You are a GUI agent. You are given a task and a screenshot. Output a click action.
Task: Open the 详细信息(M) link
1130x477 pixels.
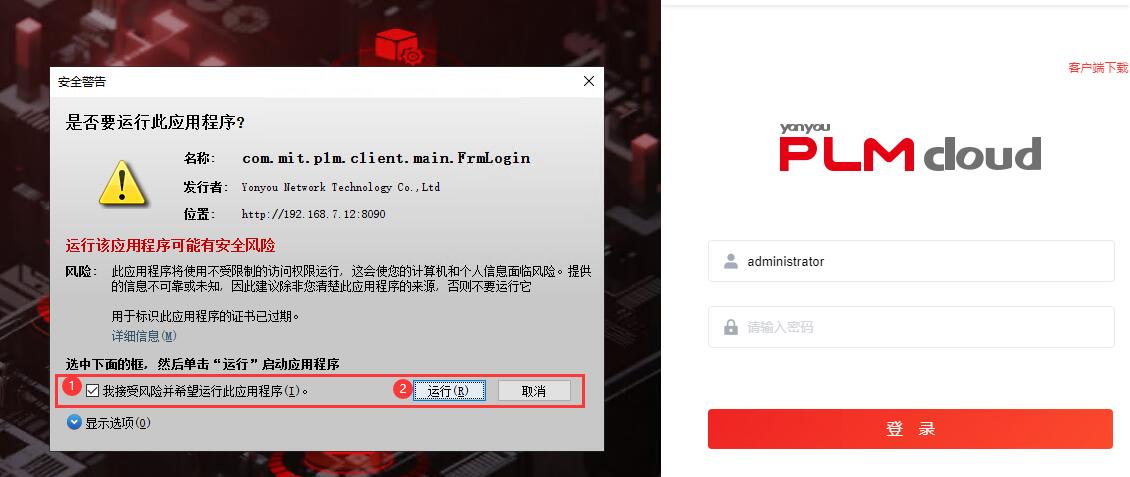(144, 336)
